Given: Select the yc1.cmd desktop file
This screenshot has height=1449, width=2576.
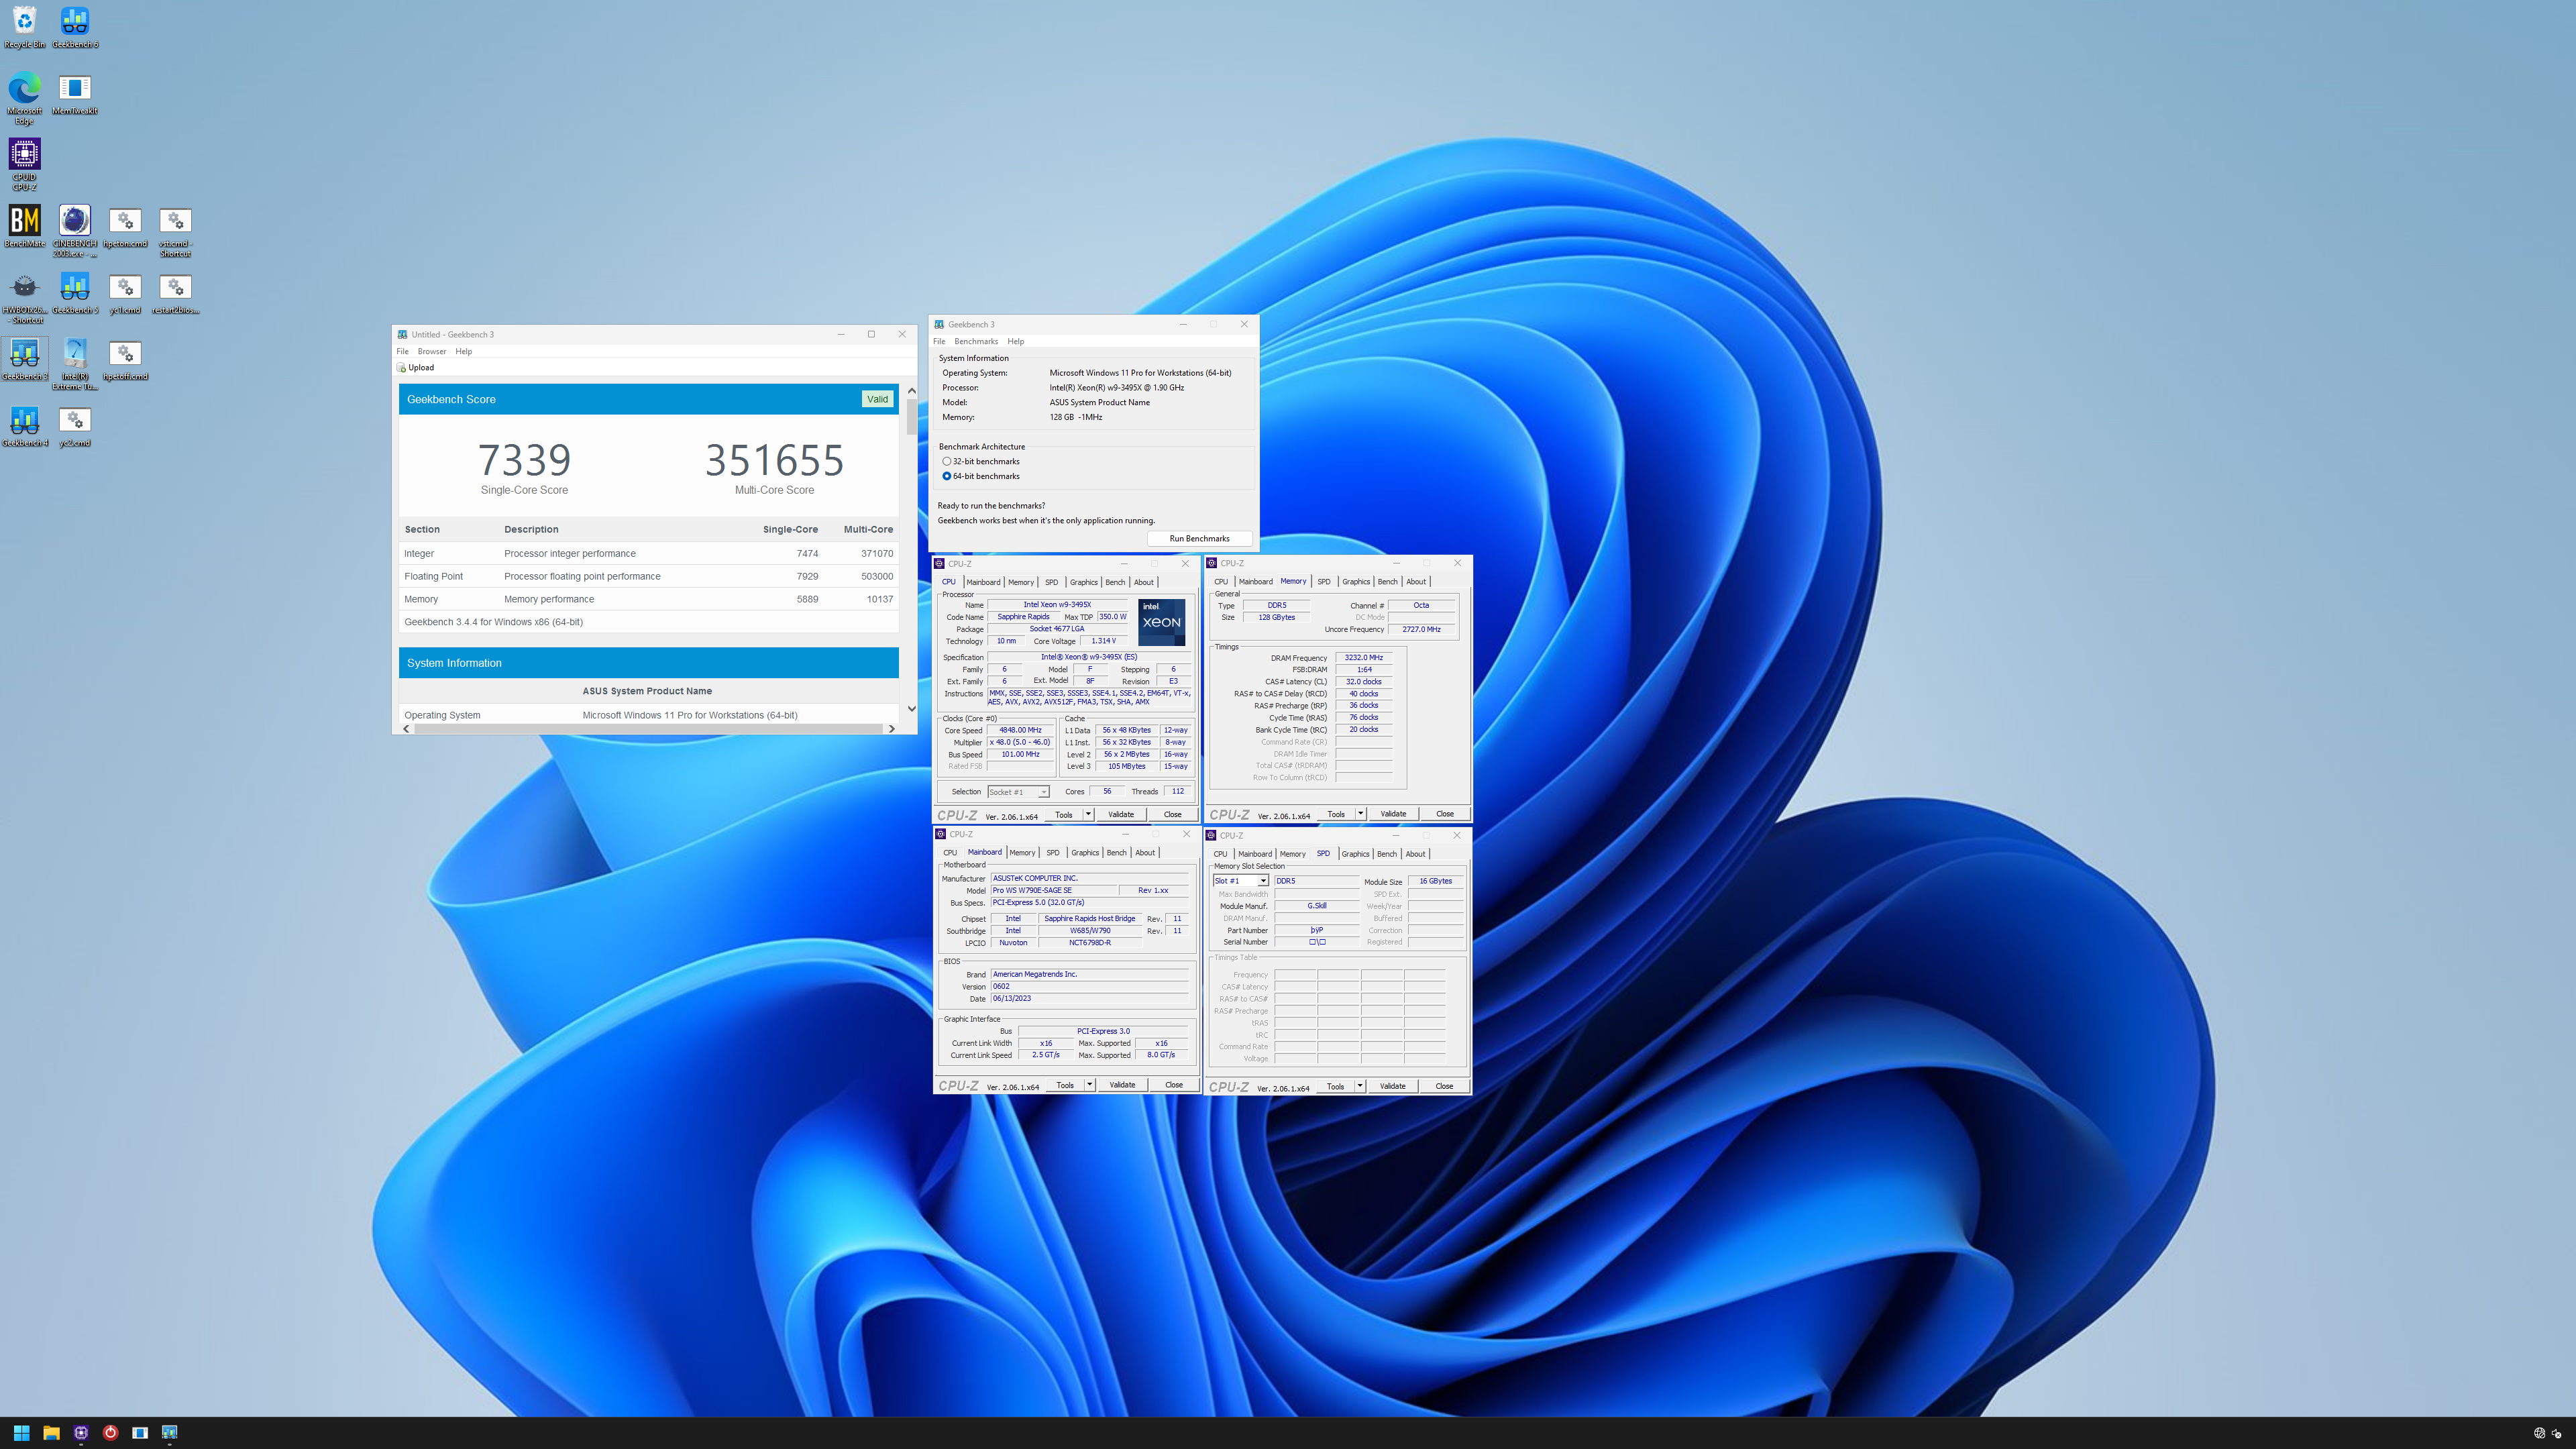Looking at the screenshot, I should tap(125, 293).
